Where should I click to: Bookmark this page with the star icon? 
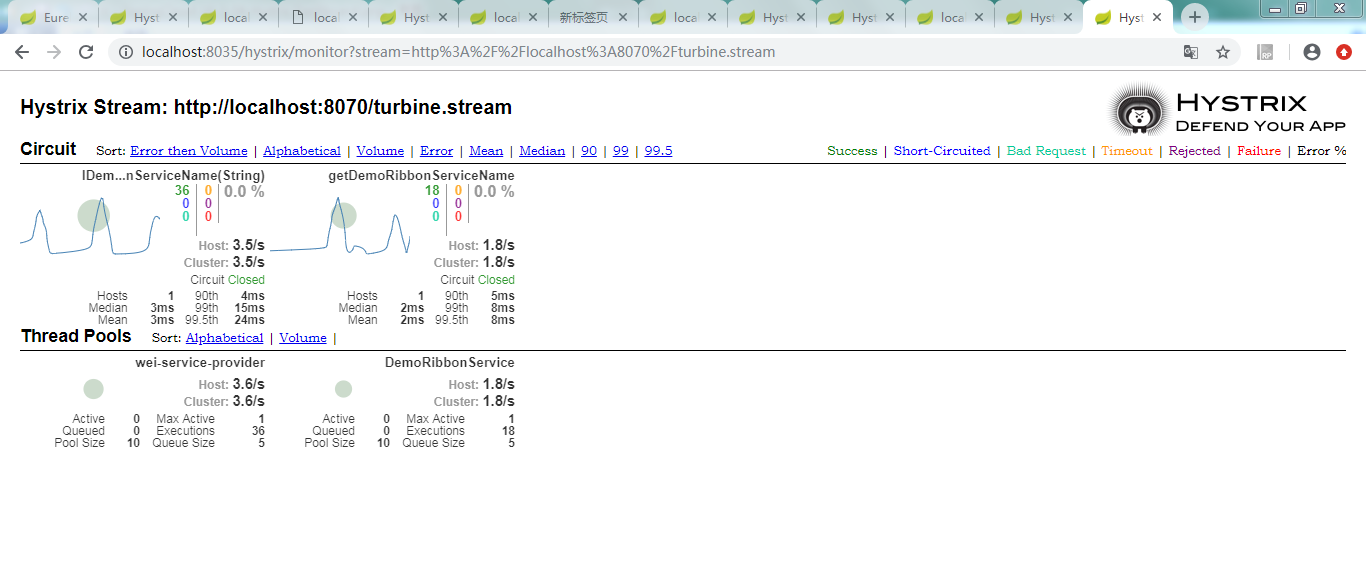point(1222,52)
